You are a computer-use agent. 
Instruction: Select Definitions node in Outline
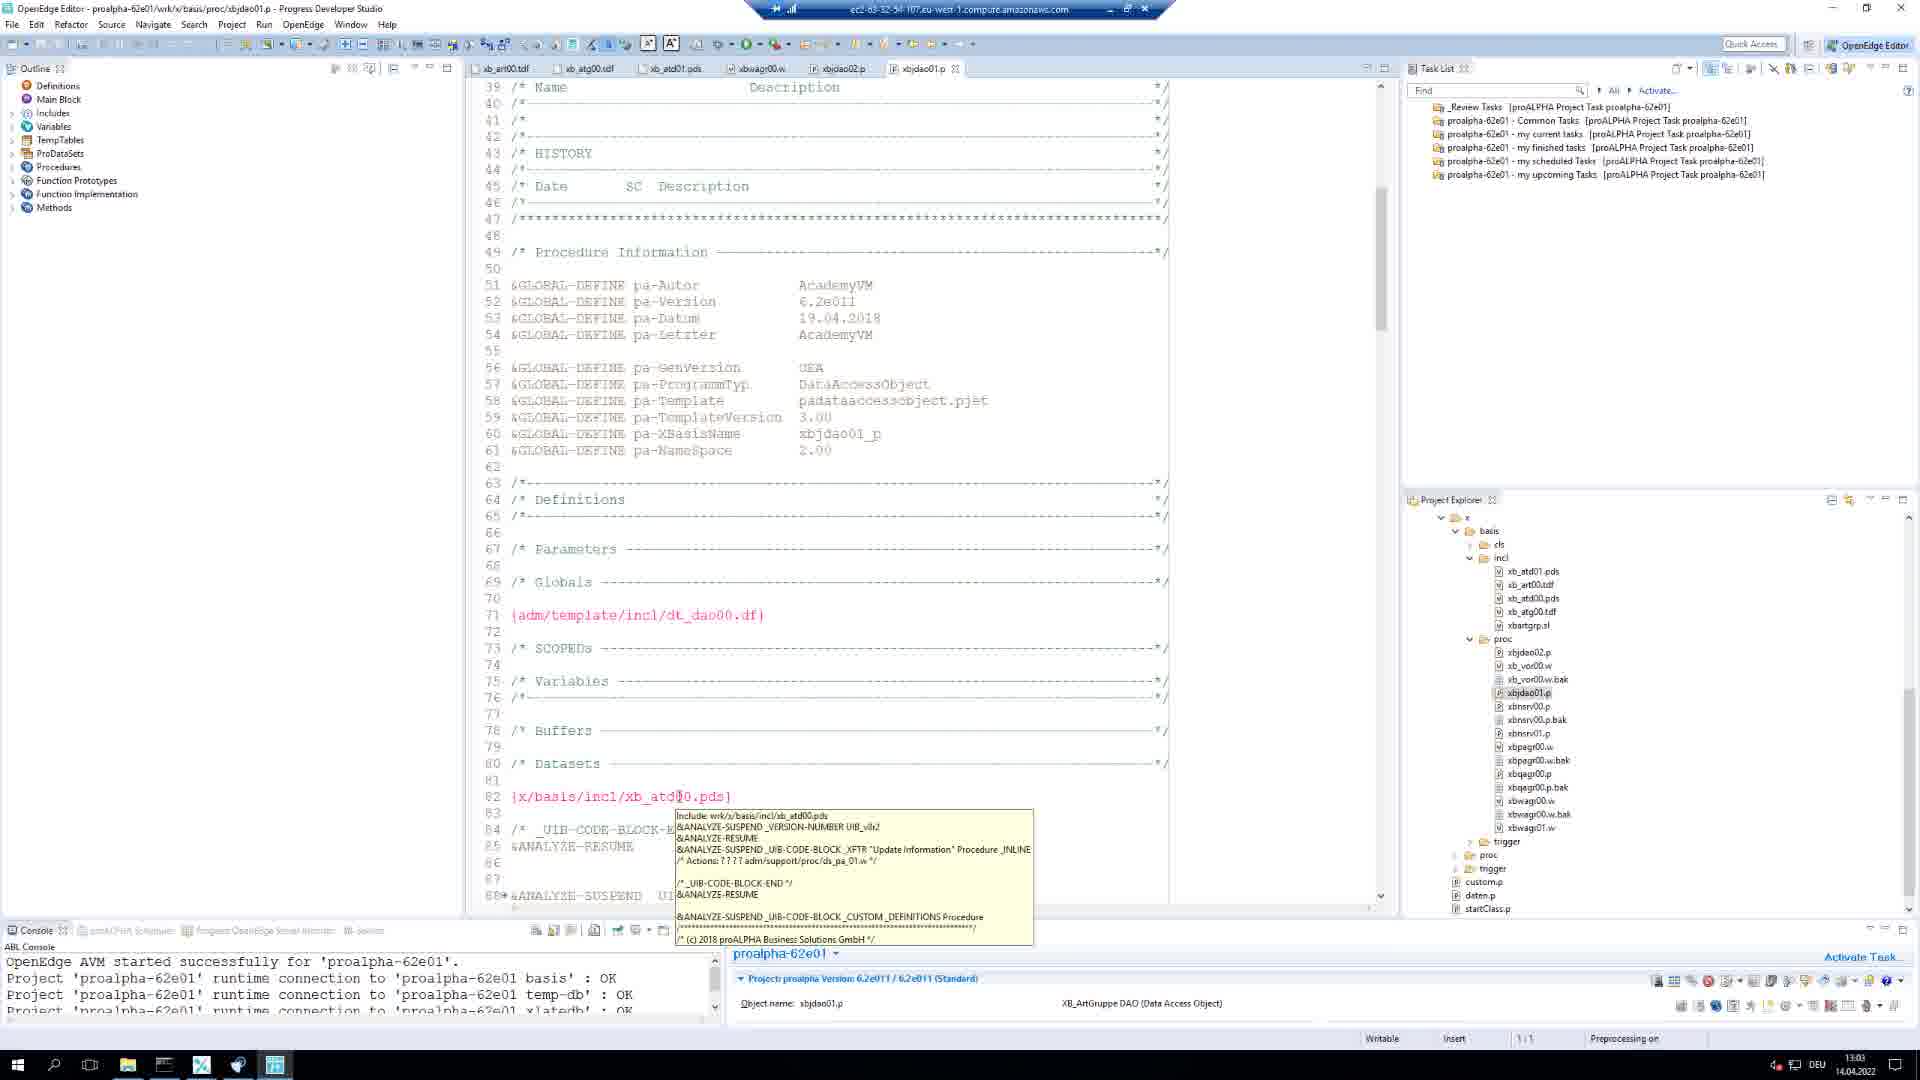pyautogui.click(x=58, y=86)
